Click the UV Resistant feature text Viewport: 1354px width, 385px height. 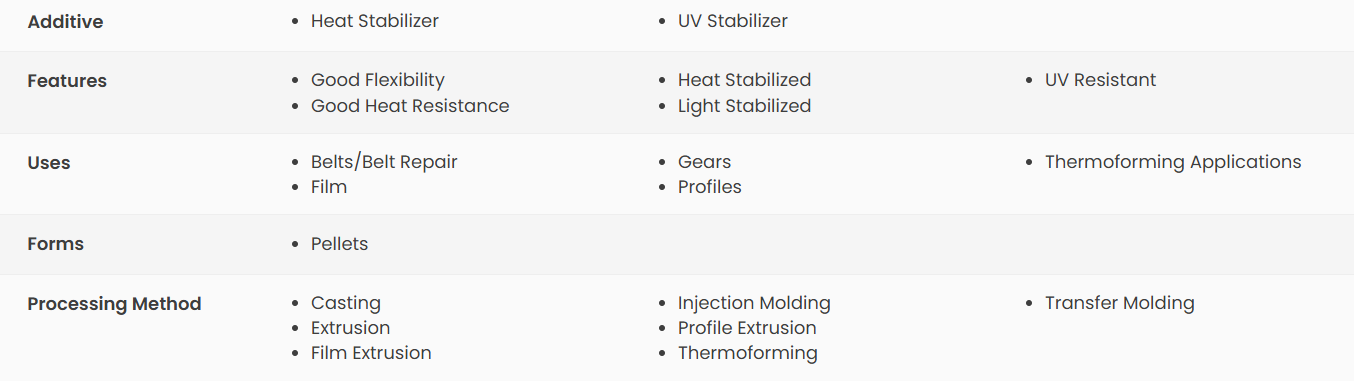pyautogui.click(x=1100, y=80)
